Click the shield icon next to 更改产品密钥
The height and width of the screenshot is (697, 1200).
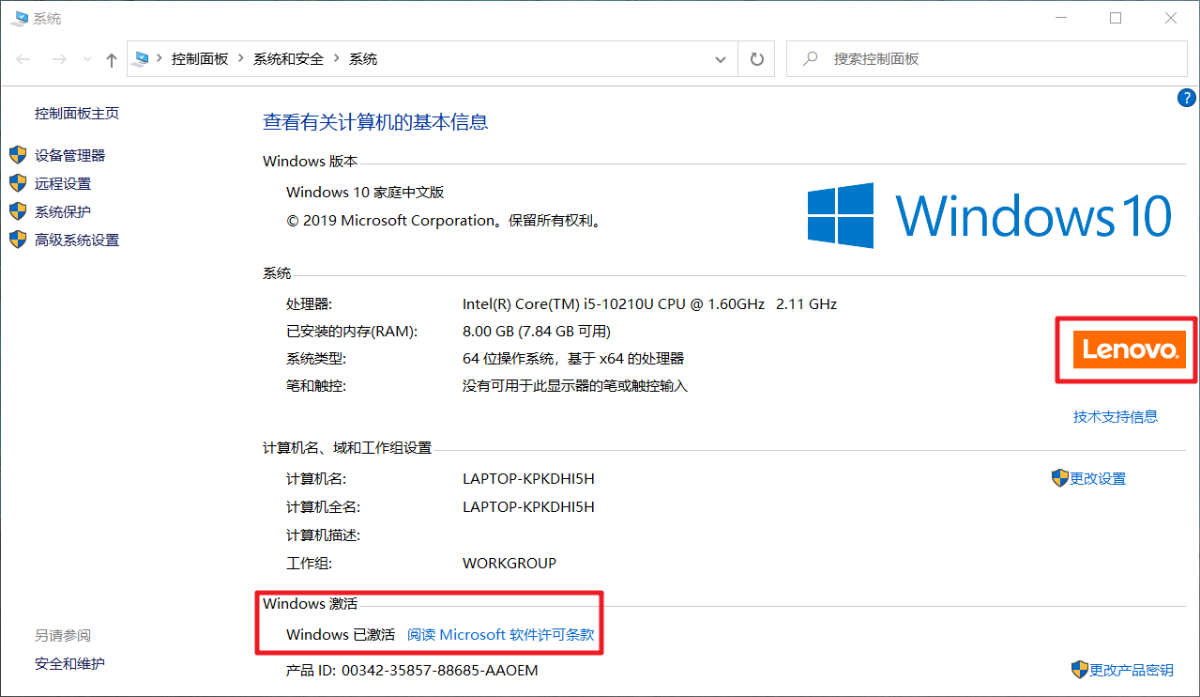1080,669
